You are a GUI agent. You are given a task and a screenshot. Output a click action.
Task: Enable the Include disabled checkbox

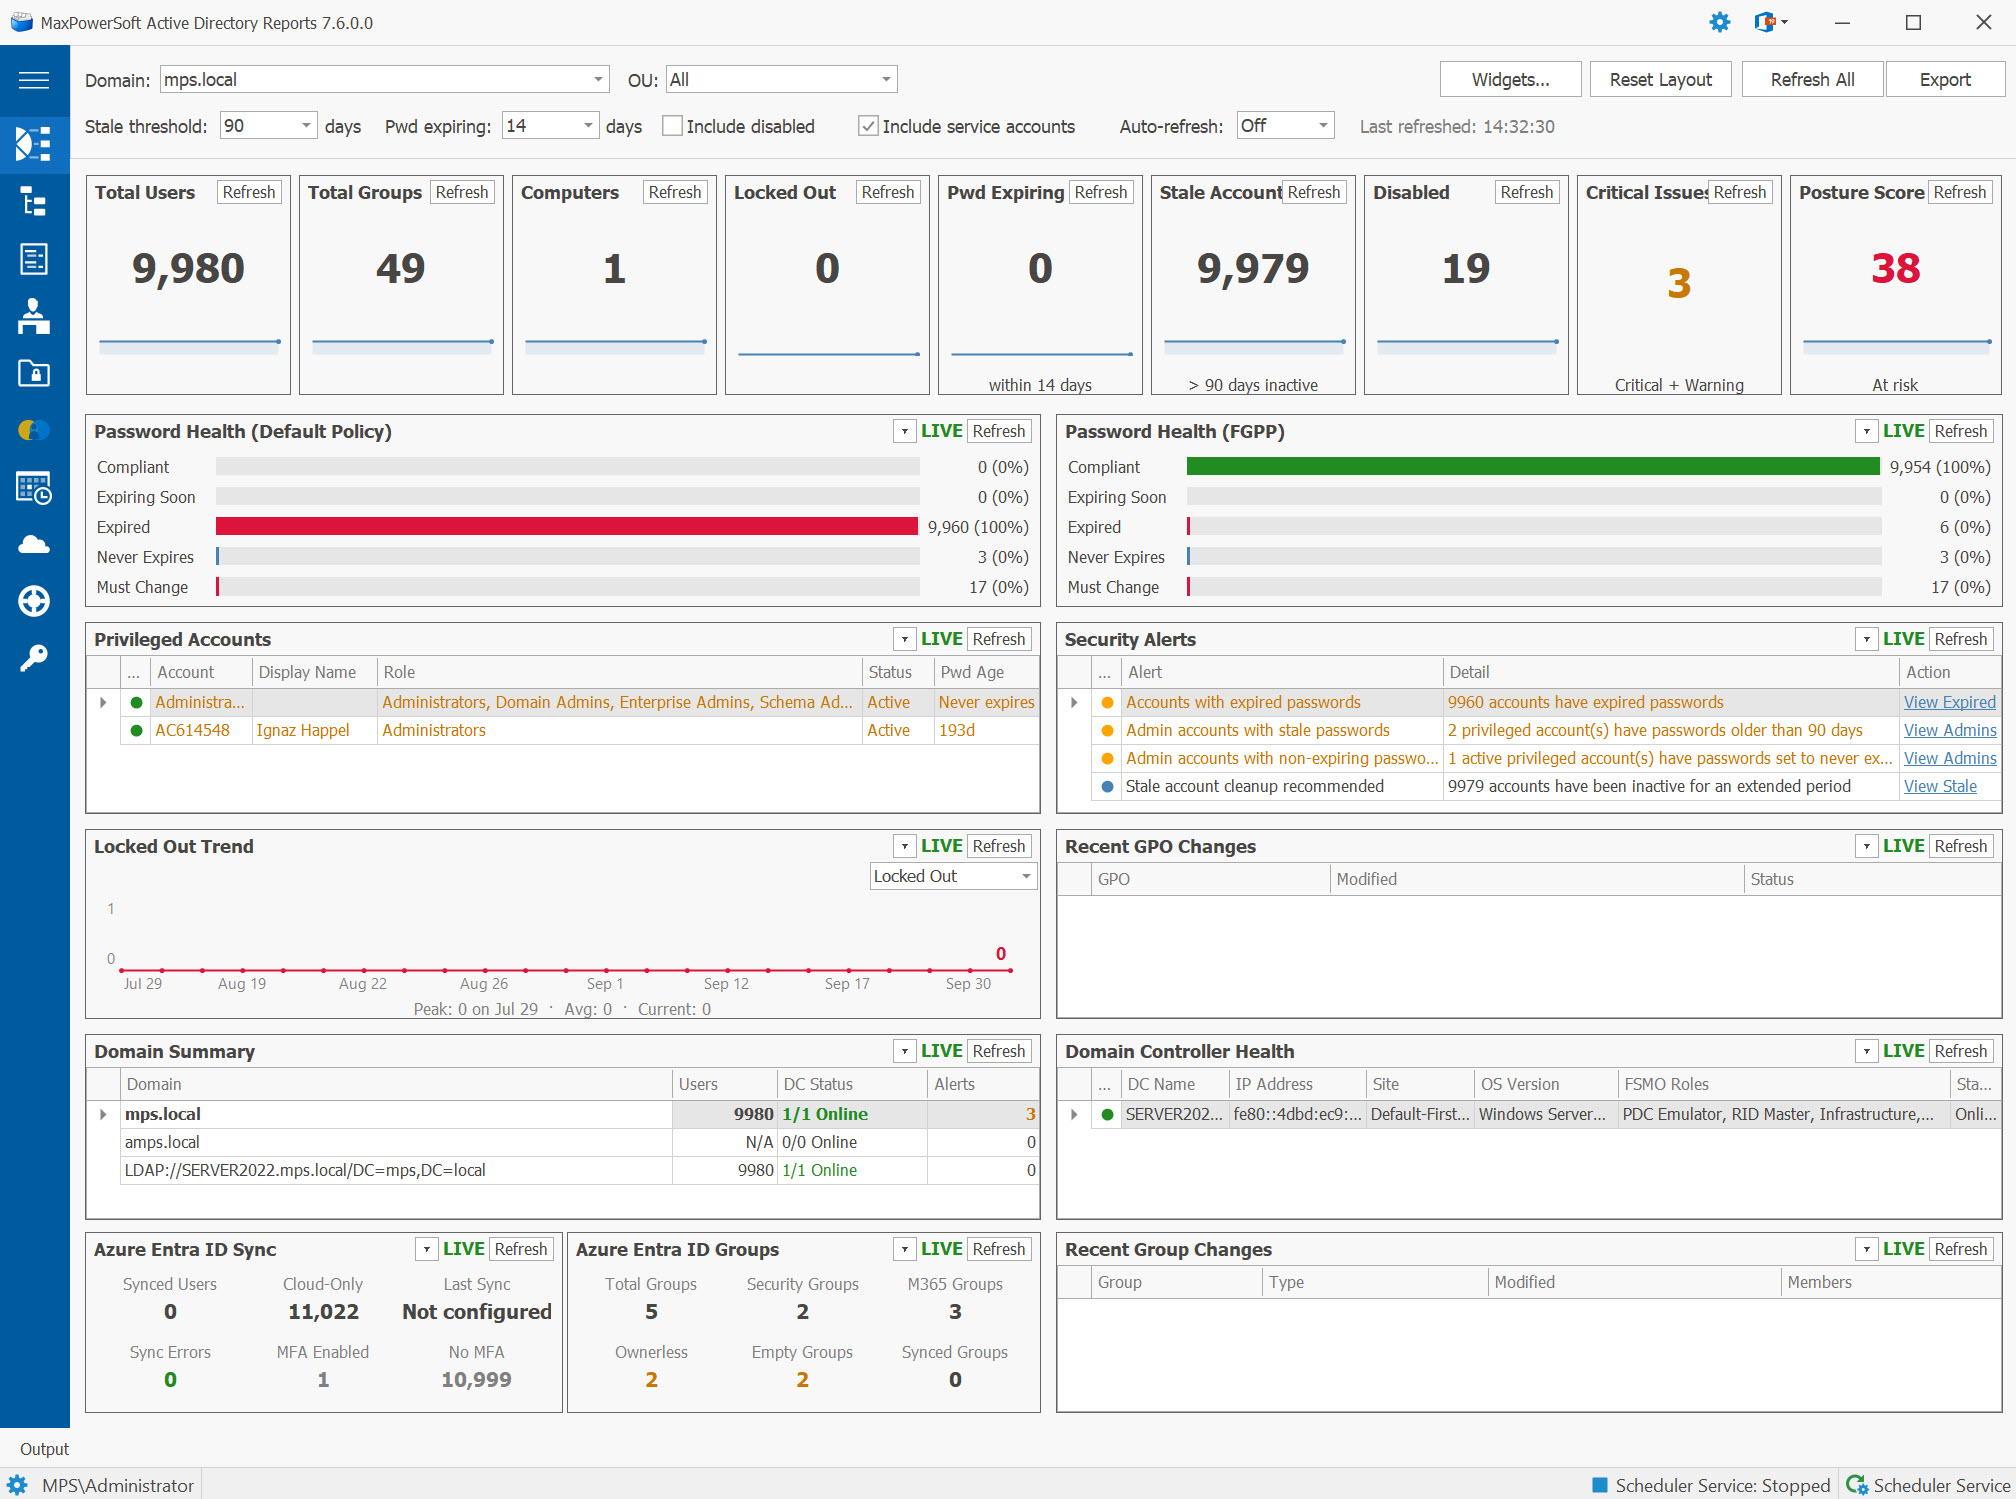point(673,126)
